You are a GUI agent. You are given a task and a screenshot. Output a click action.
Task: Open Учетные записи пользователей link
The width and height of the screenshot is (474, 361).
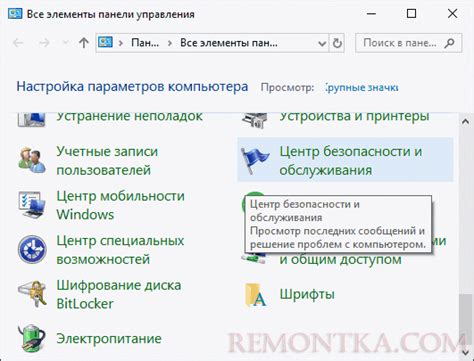[x=107, y=161]
